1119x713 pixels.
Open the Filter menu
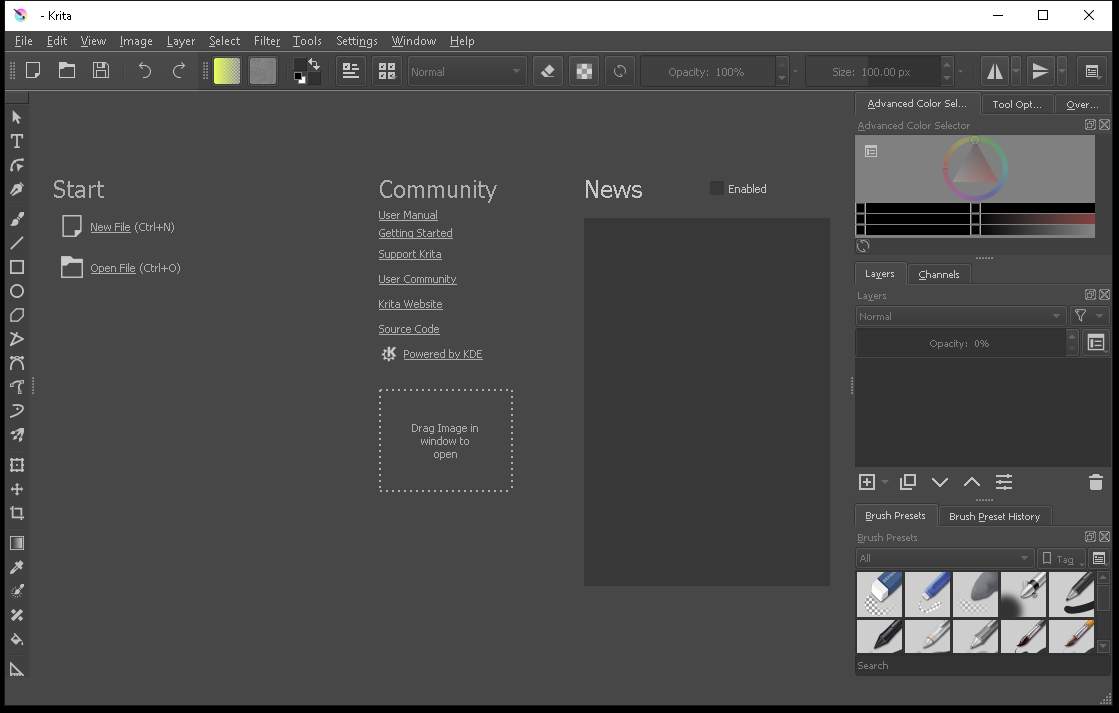point(266,41)
